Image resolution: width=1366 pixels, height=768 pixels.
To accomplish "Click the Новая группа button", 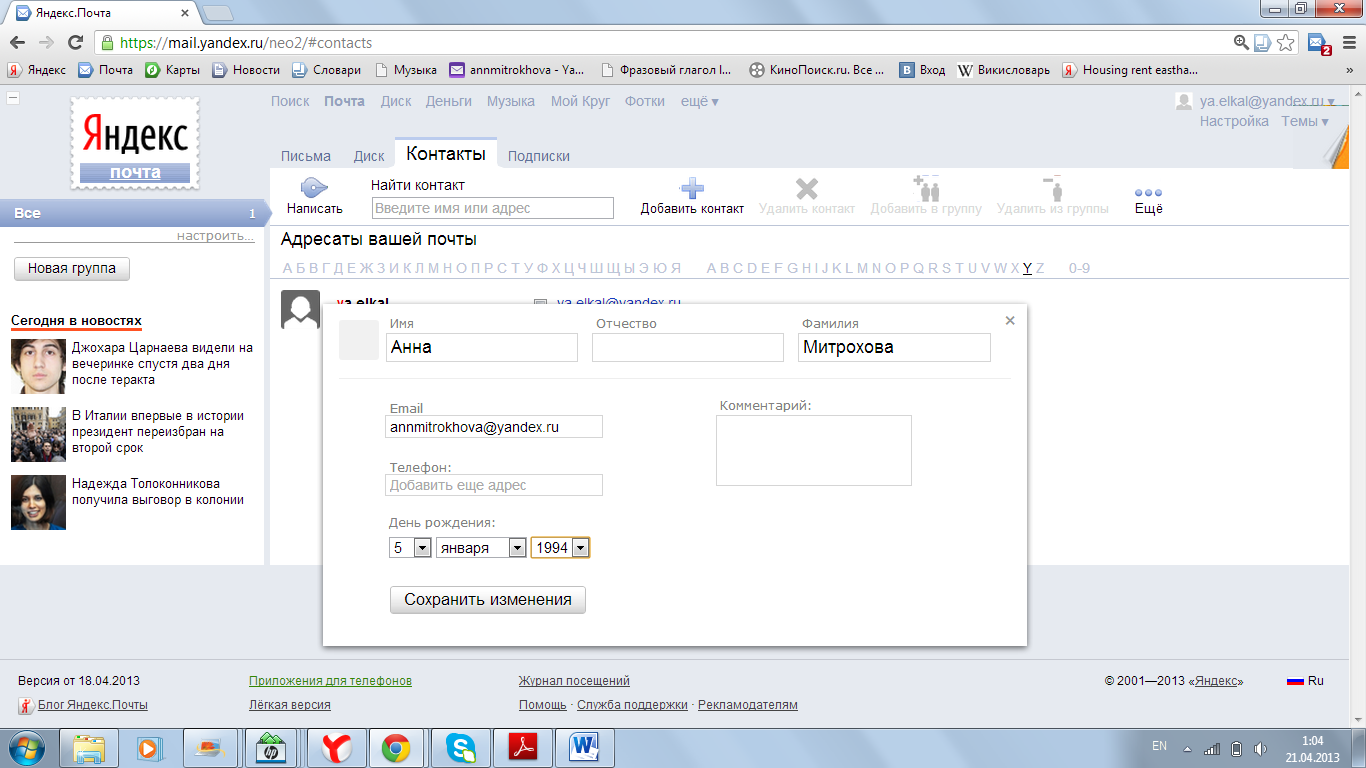I will [x=72, y=268].
